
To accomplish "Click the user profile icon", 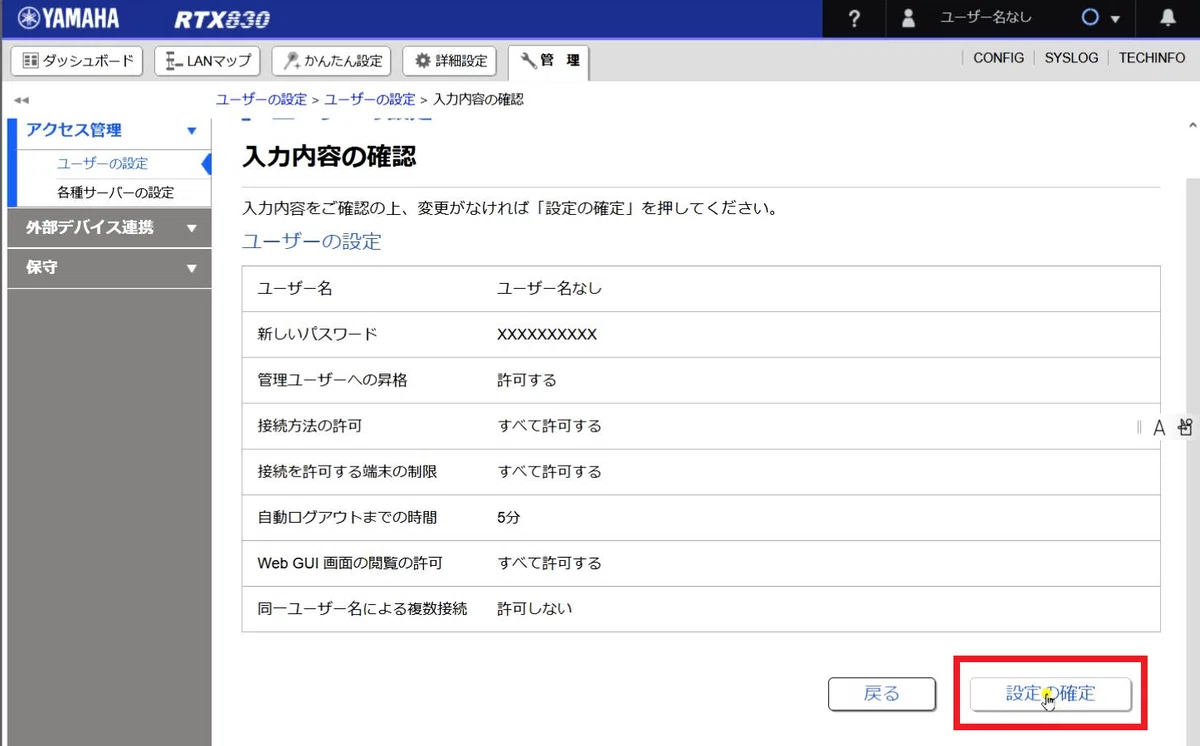I will tap(909, 18).
